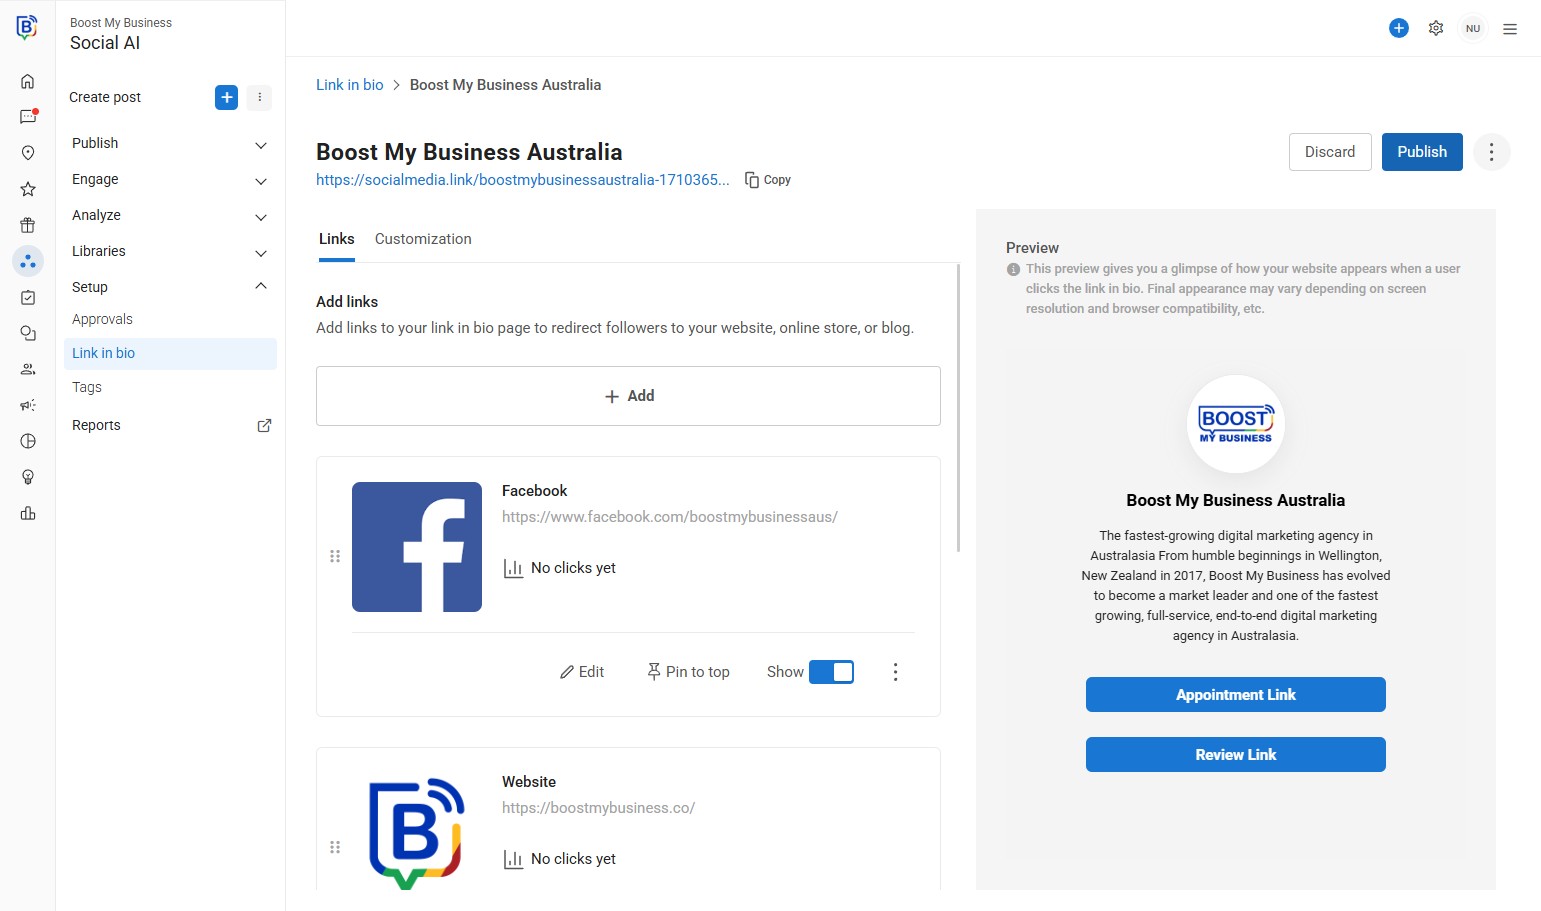Toggle the Facebook link Show switch
The image size is (1541, 911).
[831, 672]
